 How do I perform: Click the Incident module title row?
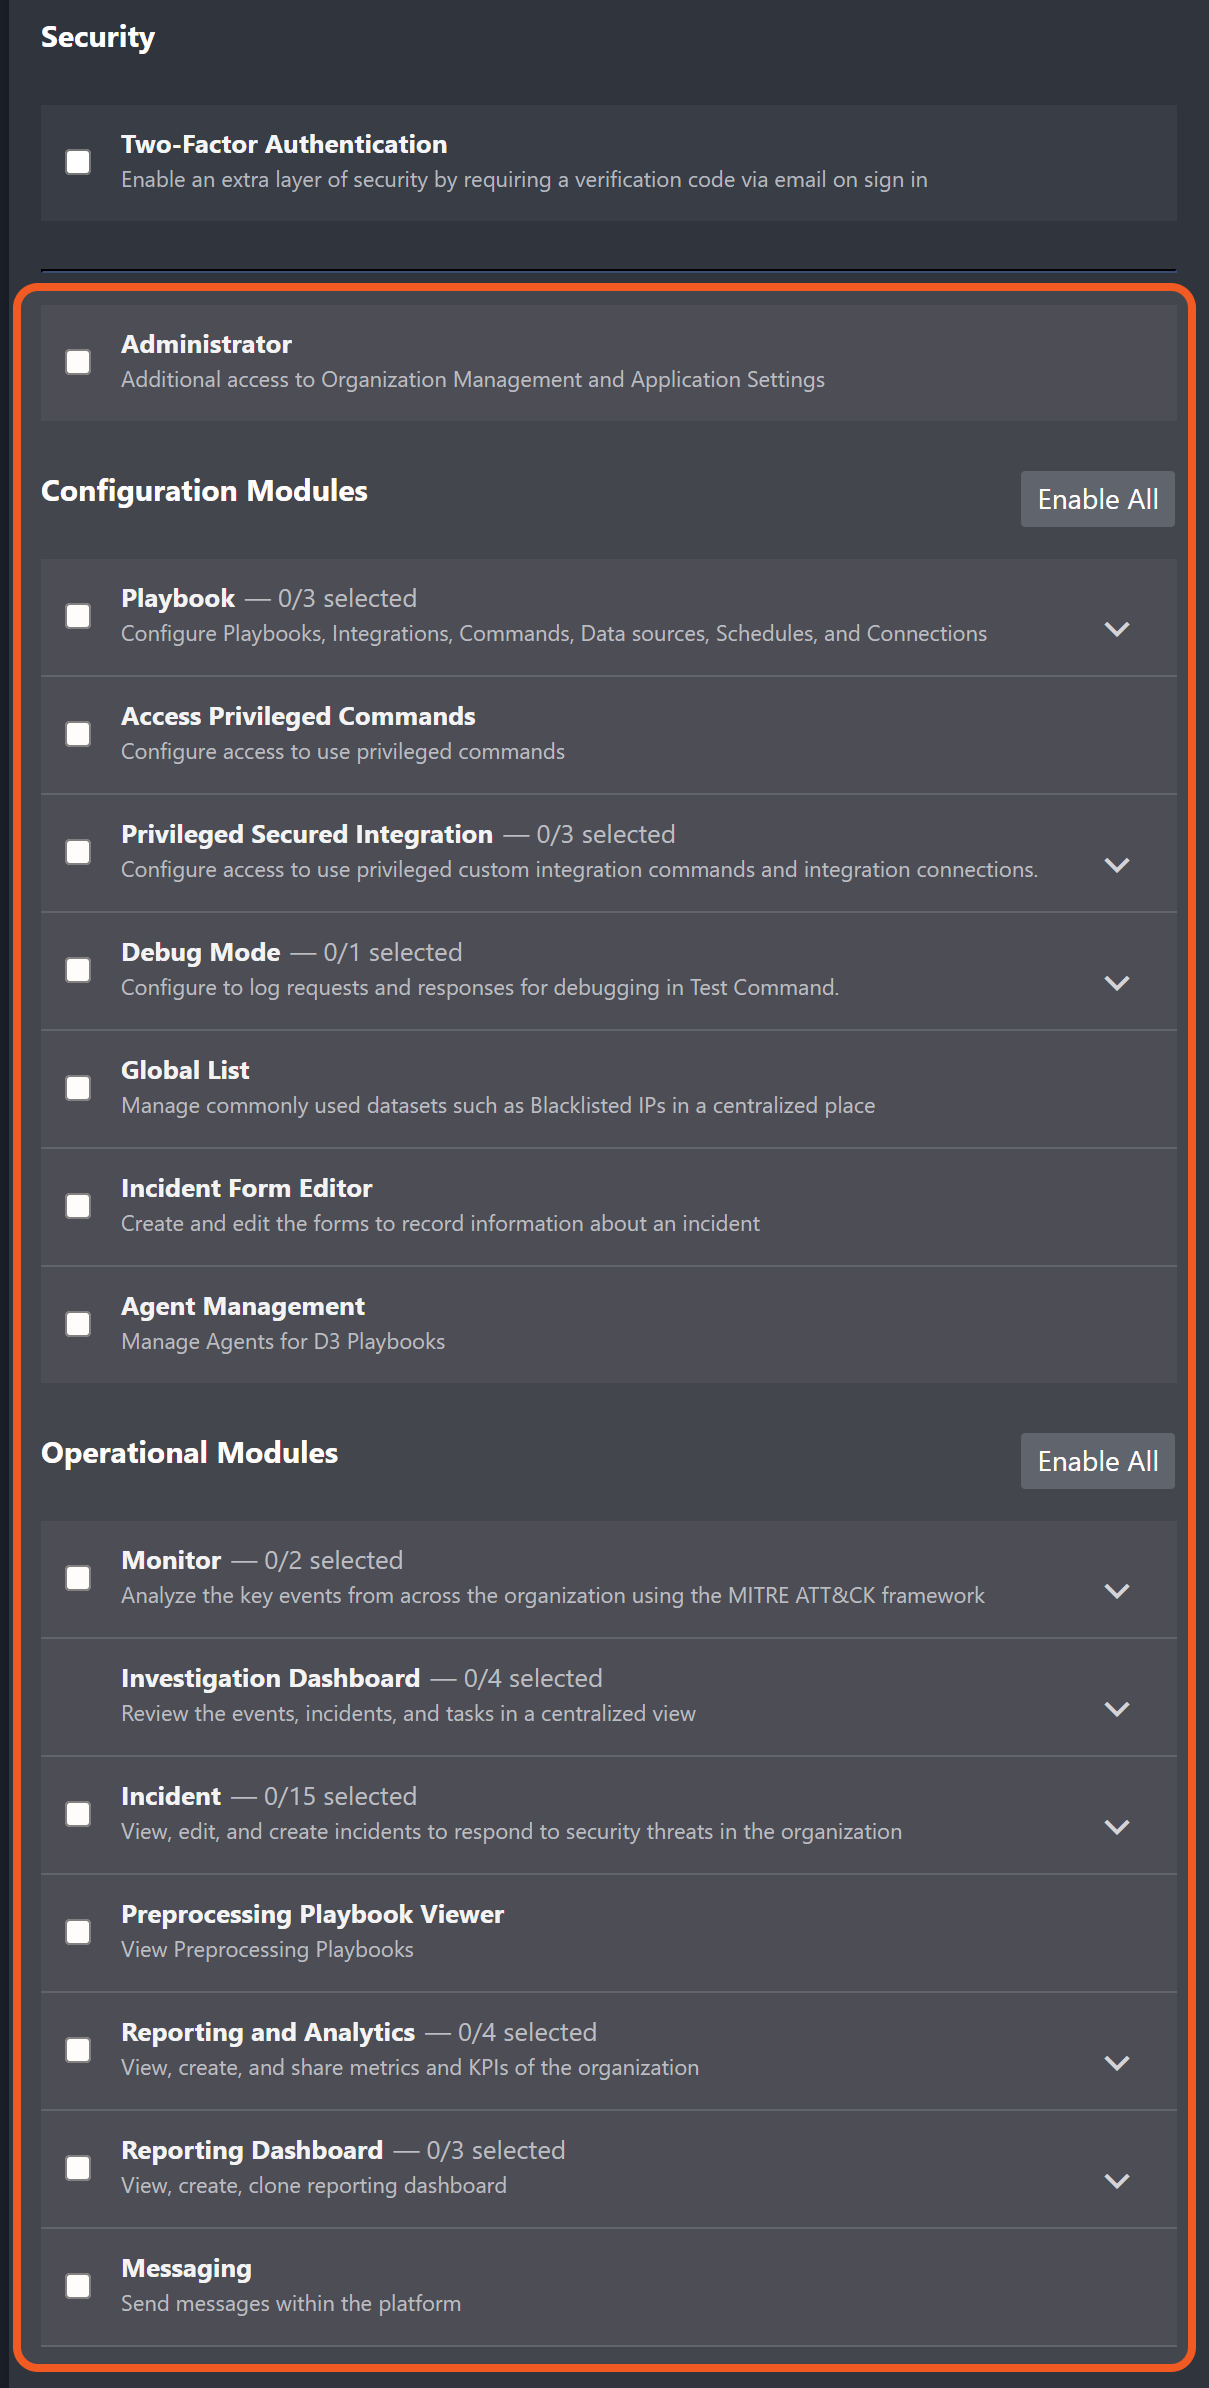[171, 1796]
